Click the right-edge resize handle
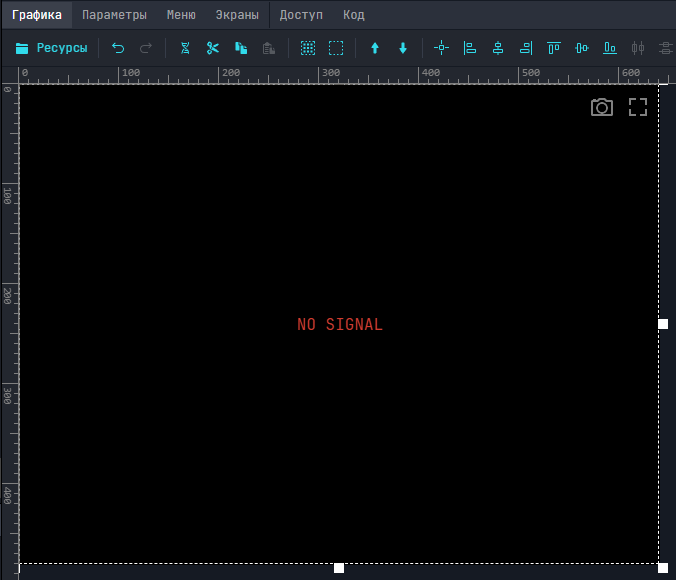Viewport: 676px width, 580px height. coord(663,324)
